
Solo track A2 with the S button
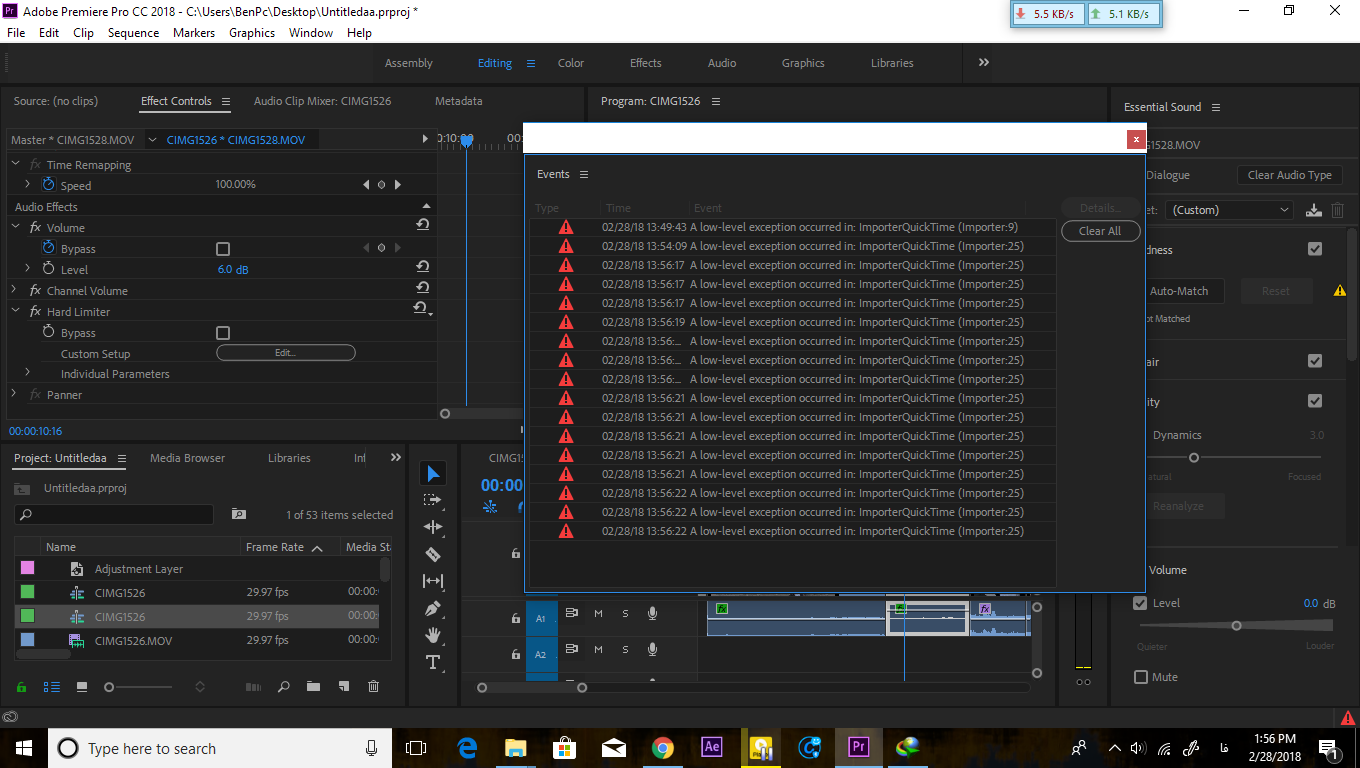(626, 649)
